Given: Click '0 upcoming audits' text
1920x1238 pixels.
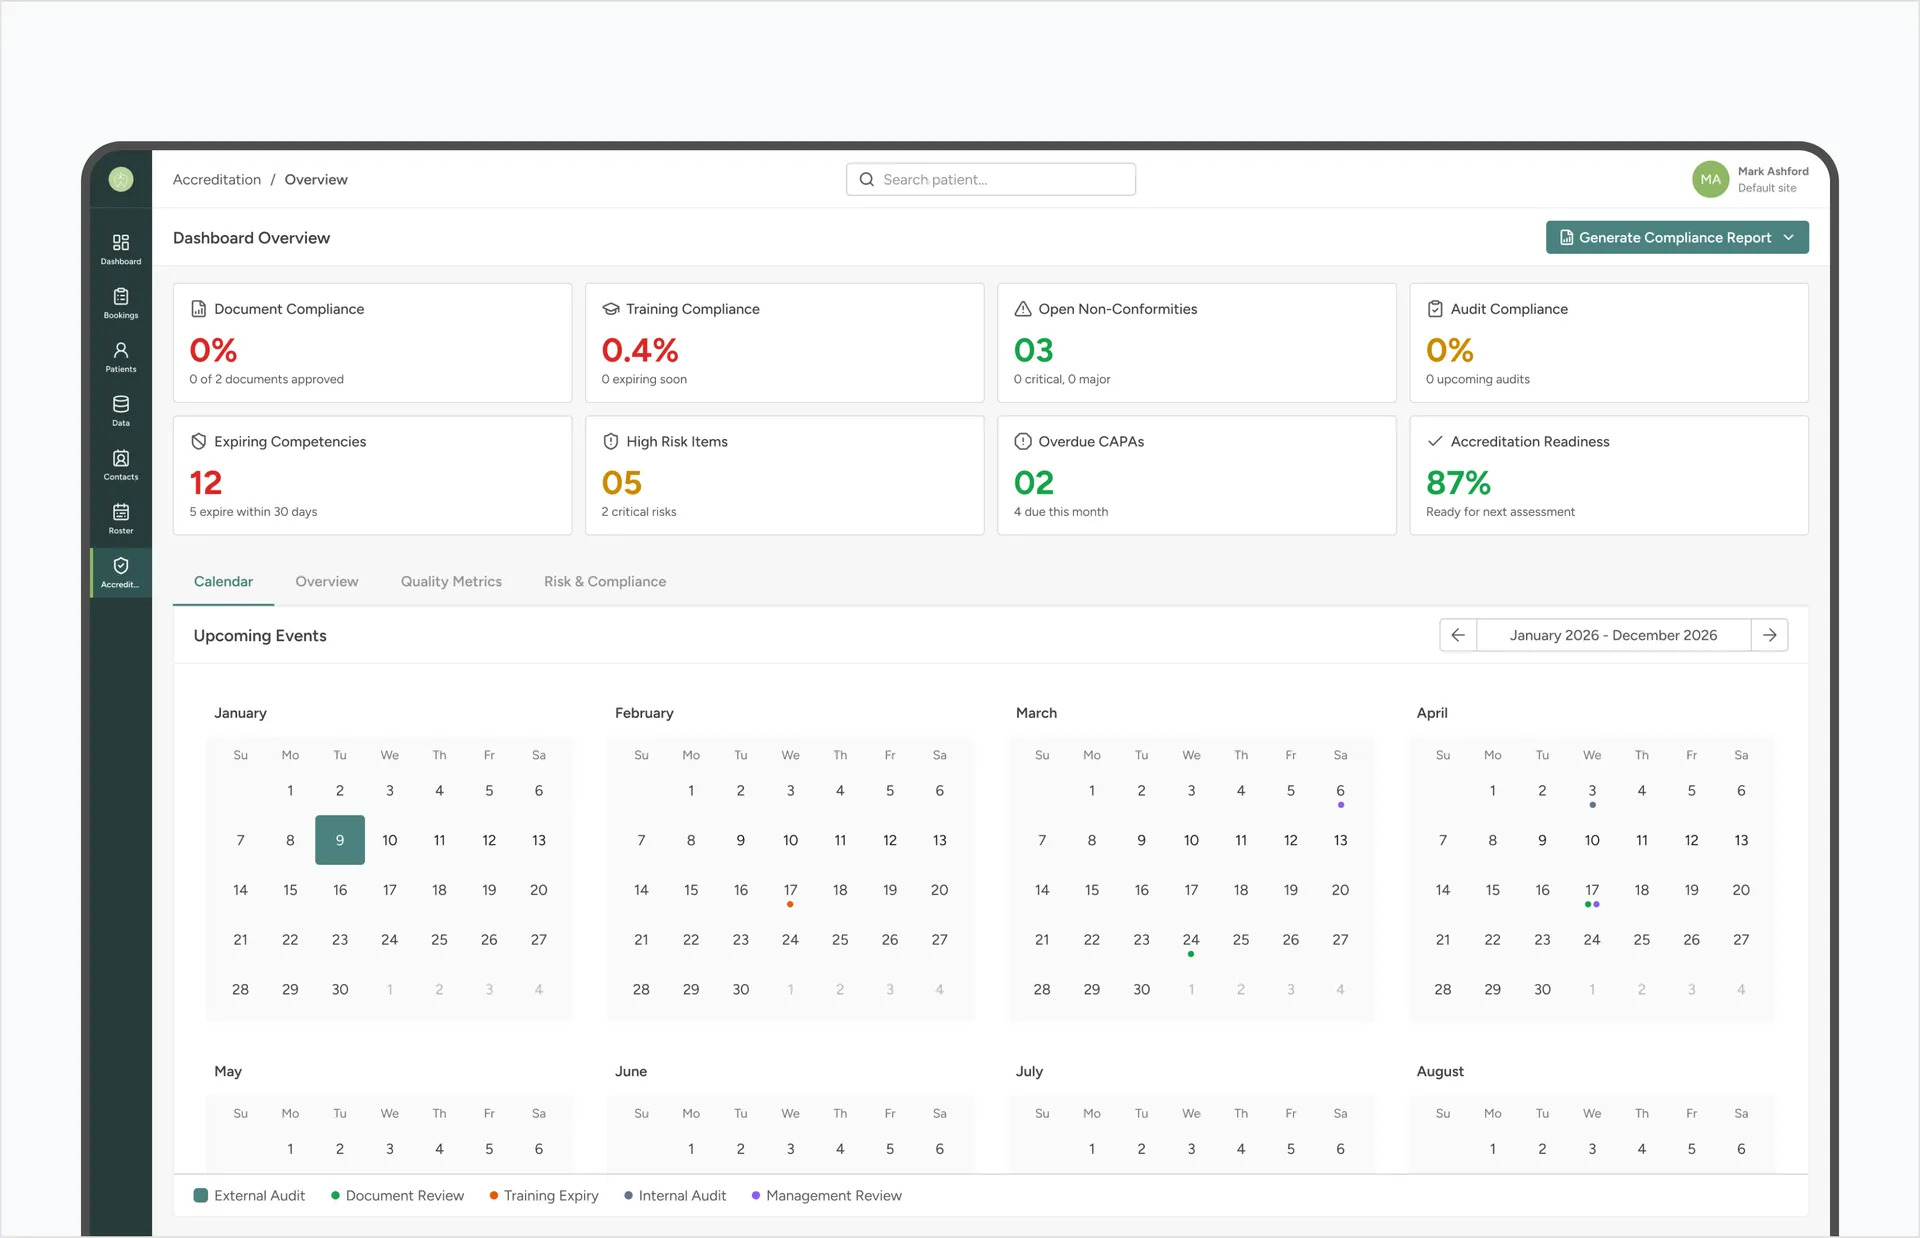Looking at the screenshot, I should [x=1477, y=379].
